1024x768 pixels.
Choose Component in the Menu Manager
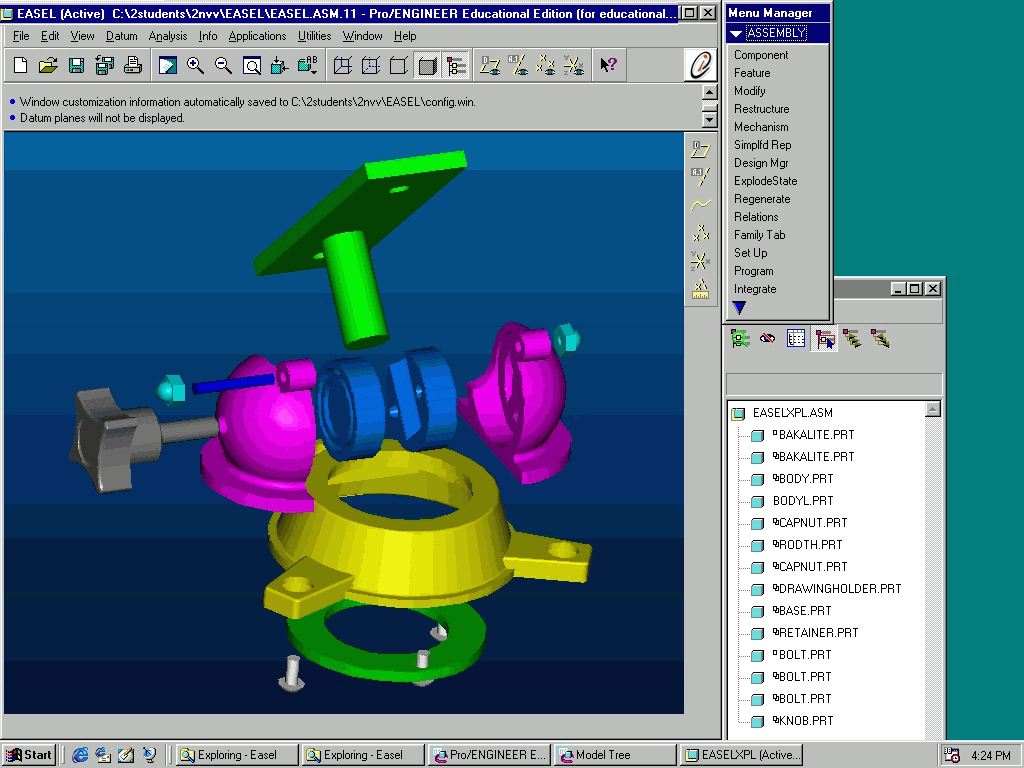[x=761, y=55]
